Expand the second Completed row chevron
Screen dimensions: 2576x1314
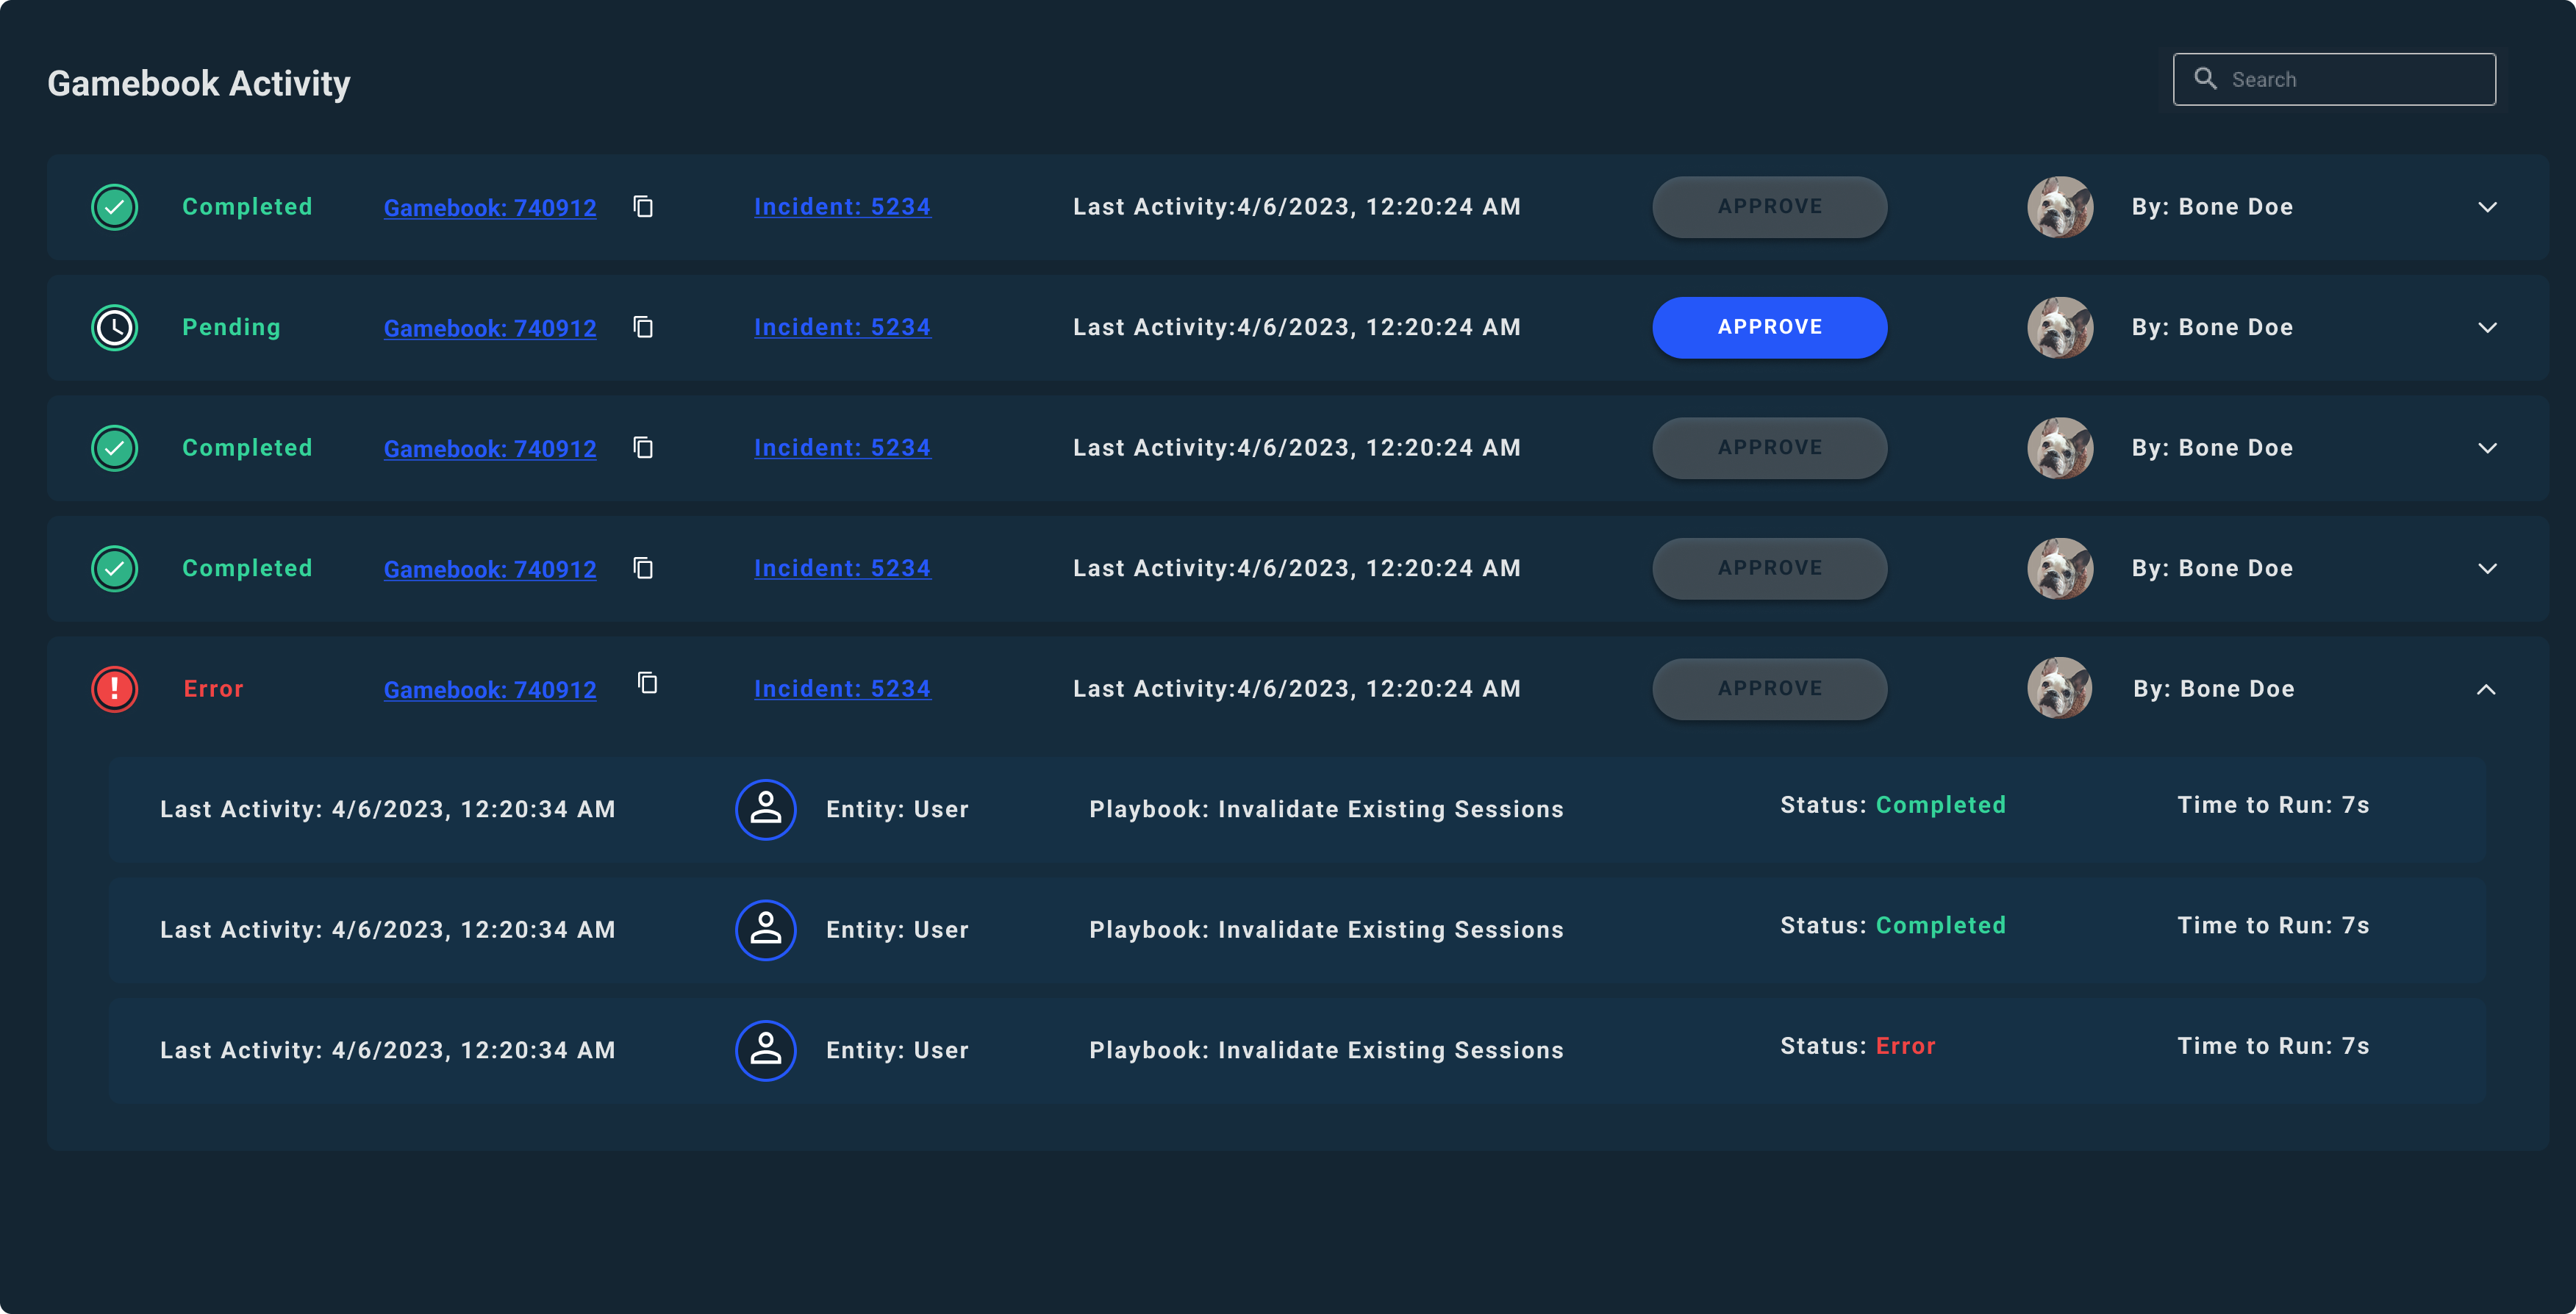tap(2487, 448)
